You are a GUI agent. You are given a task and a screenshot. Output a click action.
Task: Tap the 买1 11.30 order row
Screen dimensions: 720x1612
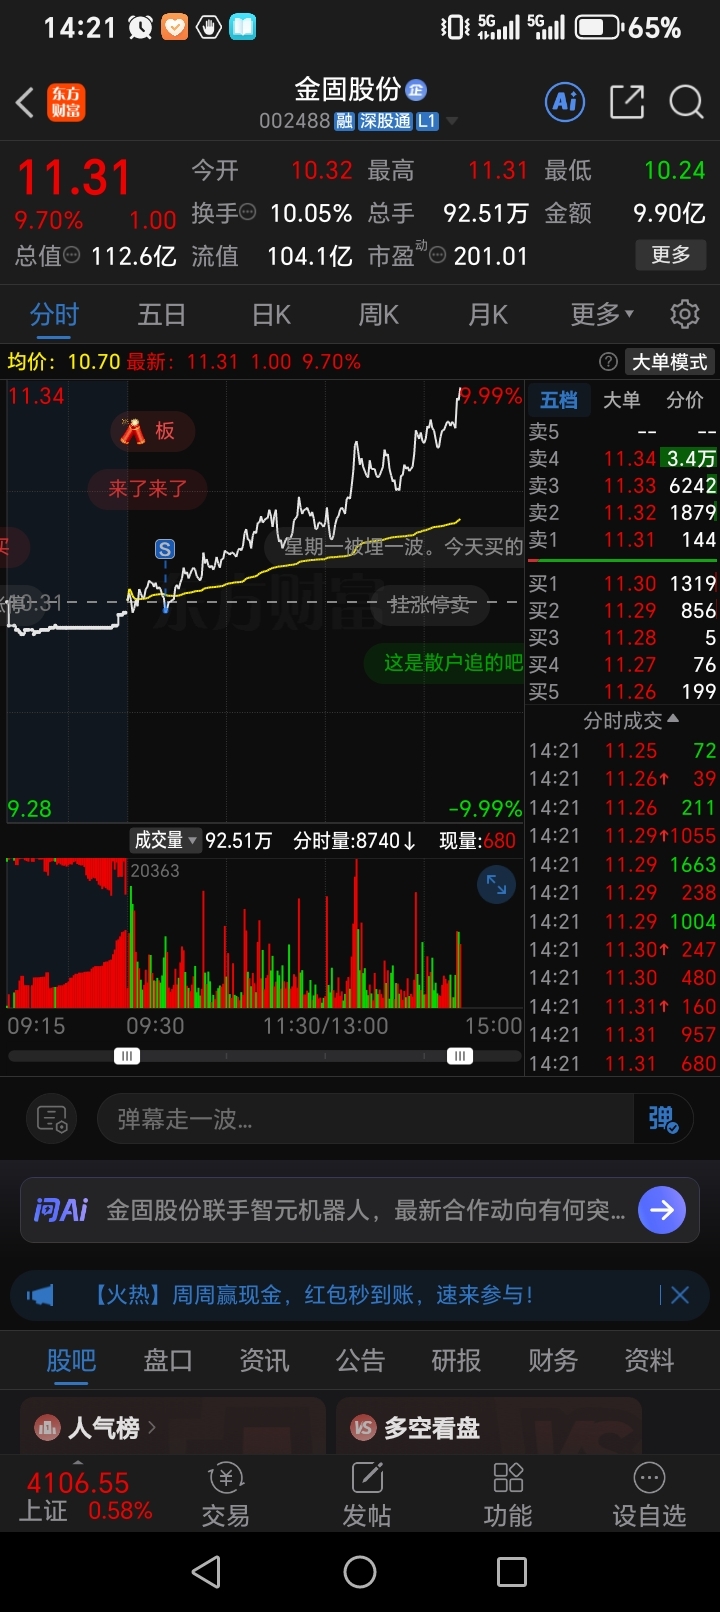click(x=622, y=583)
